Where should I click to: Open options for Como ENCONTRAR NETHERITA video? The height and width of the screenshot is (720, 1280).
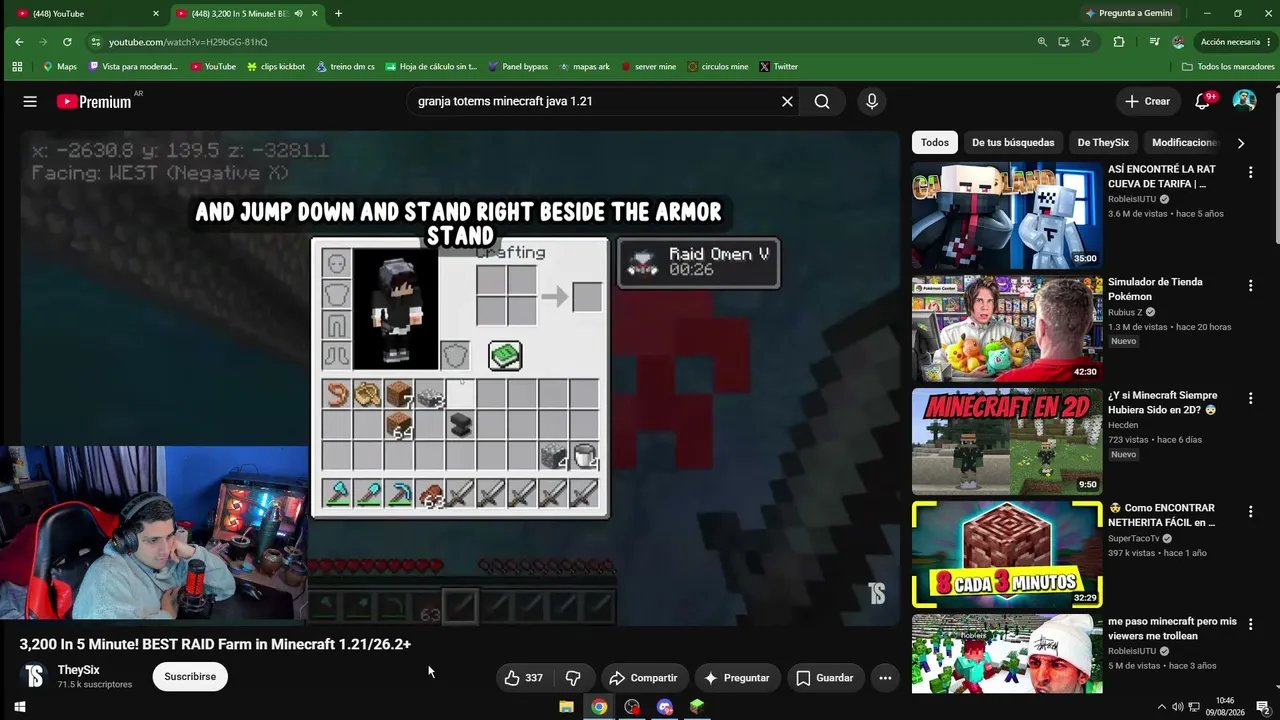point(1250,512)
